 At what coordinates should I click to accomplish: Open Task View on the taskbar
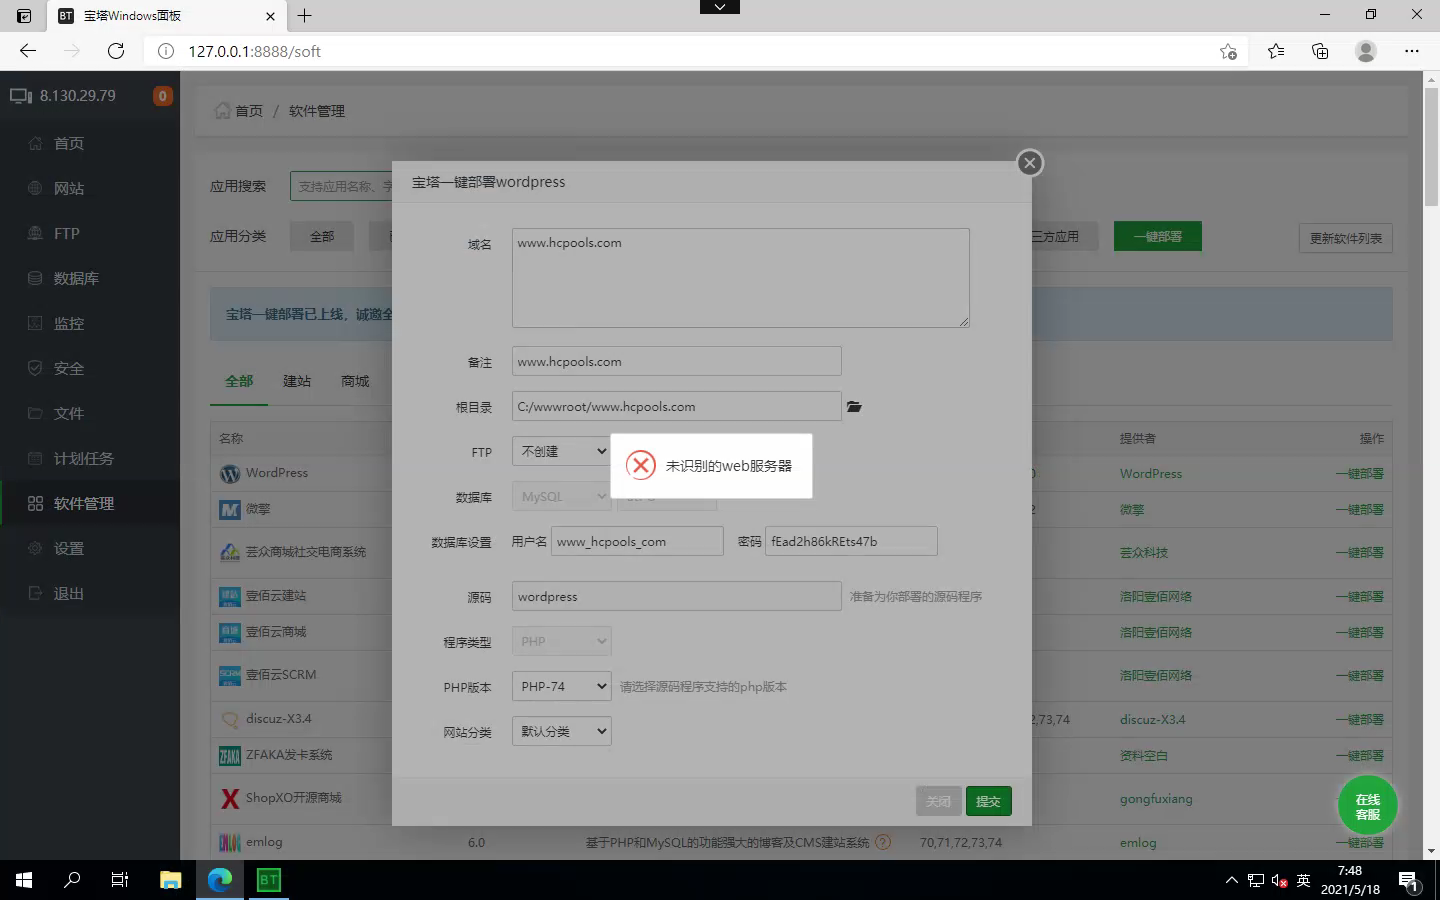(x=120, y=880)
